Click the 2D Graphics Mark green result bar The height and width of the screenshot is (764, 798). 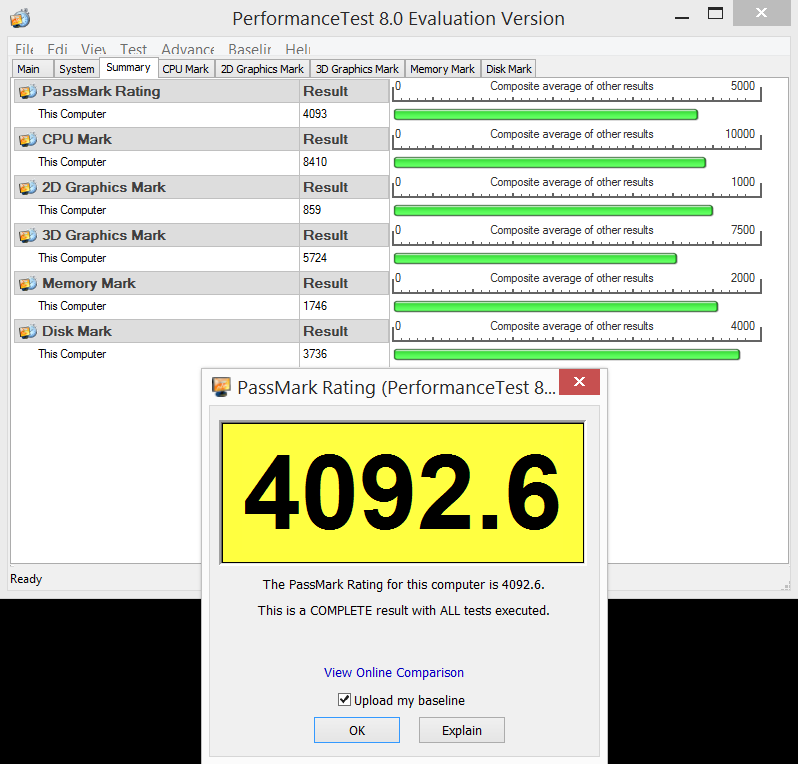point(553,211)
